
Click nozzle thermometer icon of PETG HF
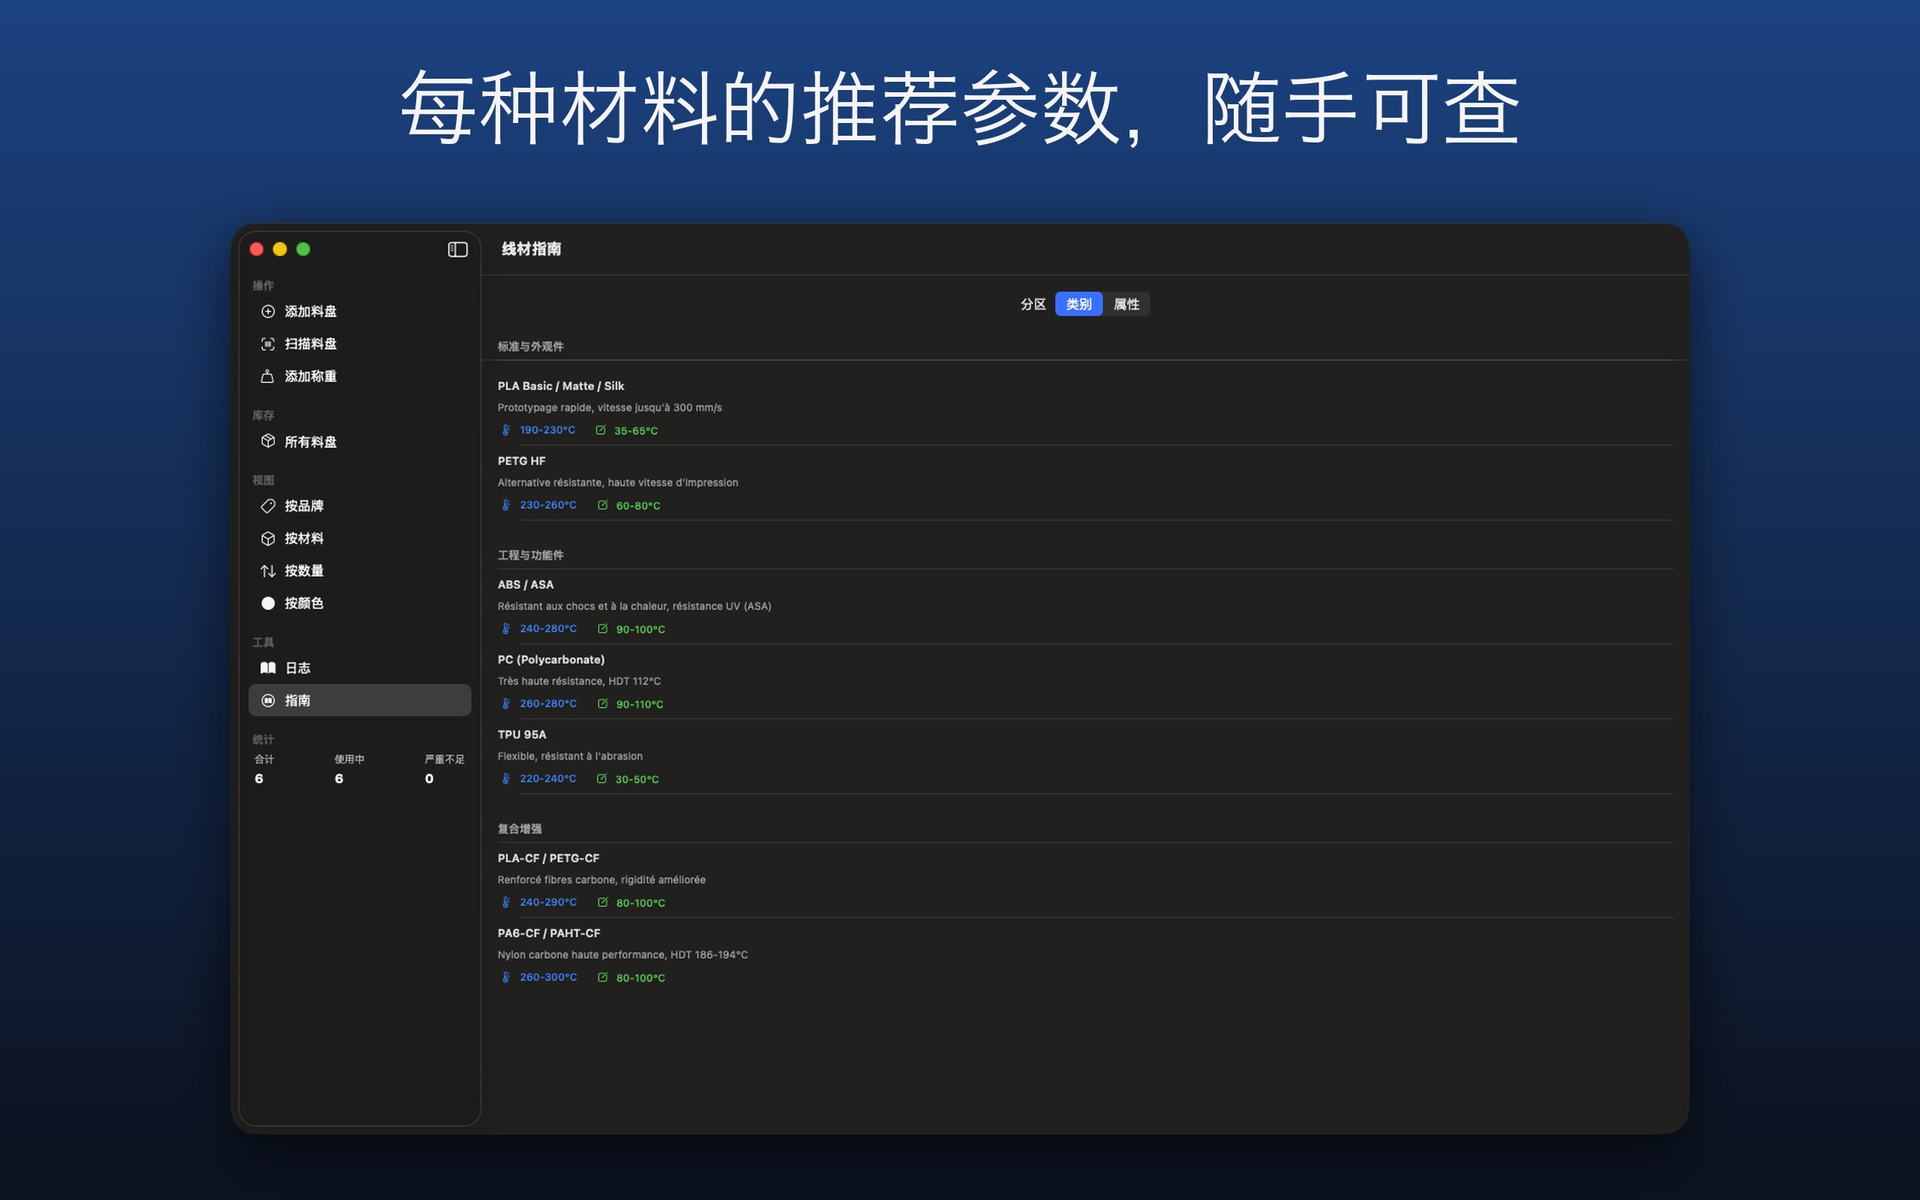point(506,505)
